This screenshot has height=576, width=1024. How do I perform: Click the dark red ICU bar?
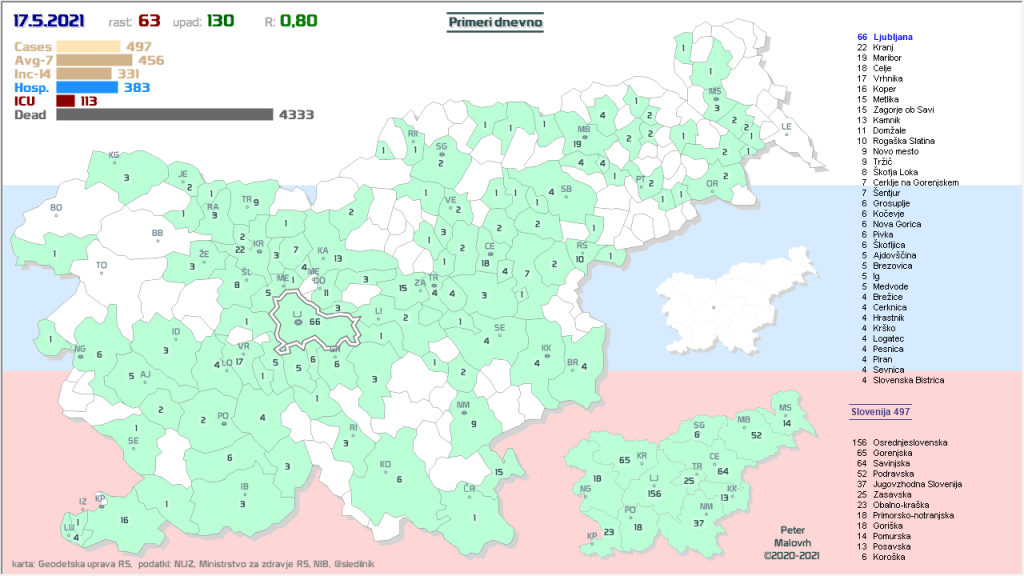coord(66,101)
